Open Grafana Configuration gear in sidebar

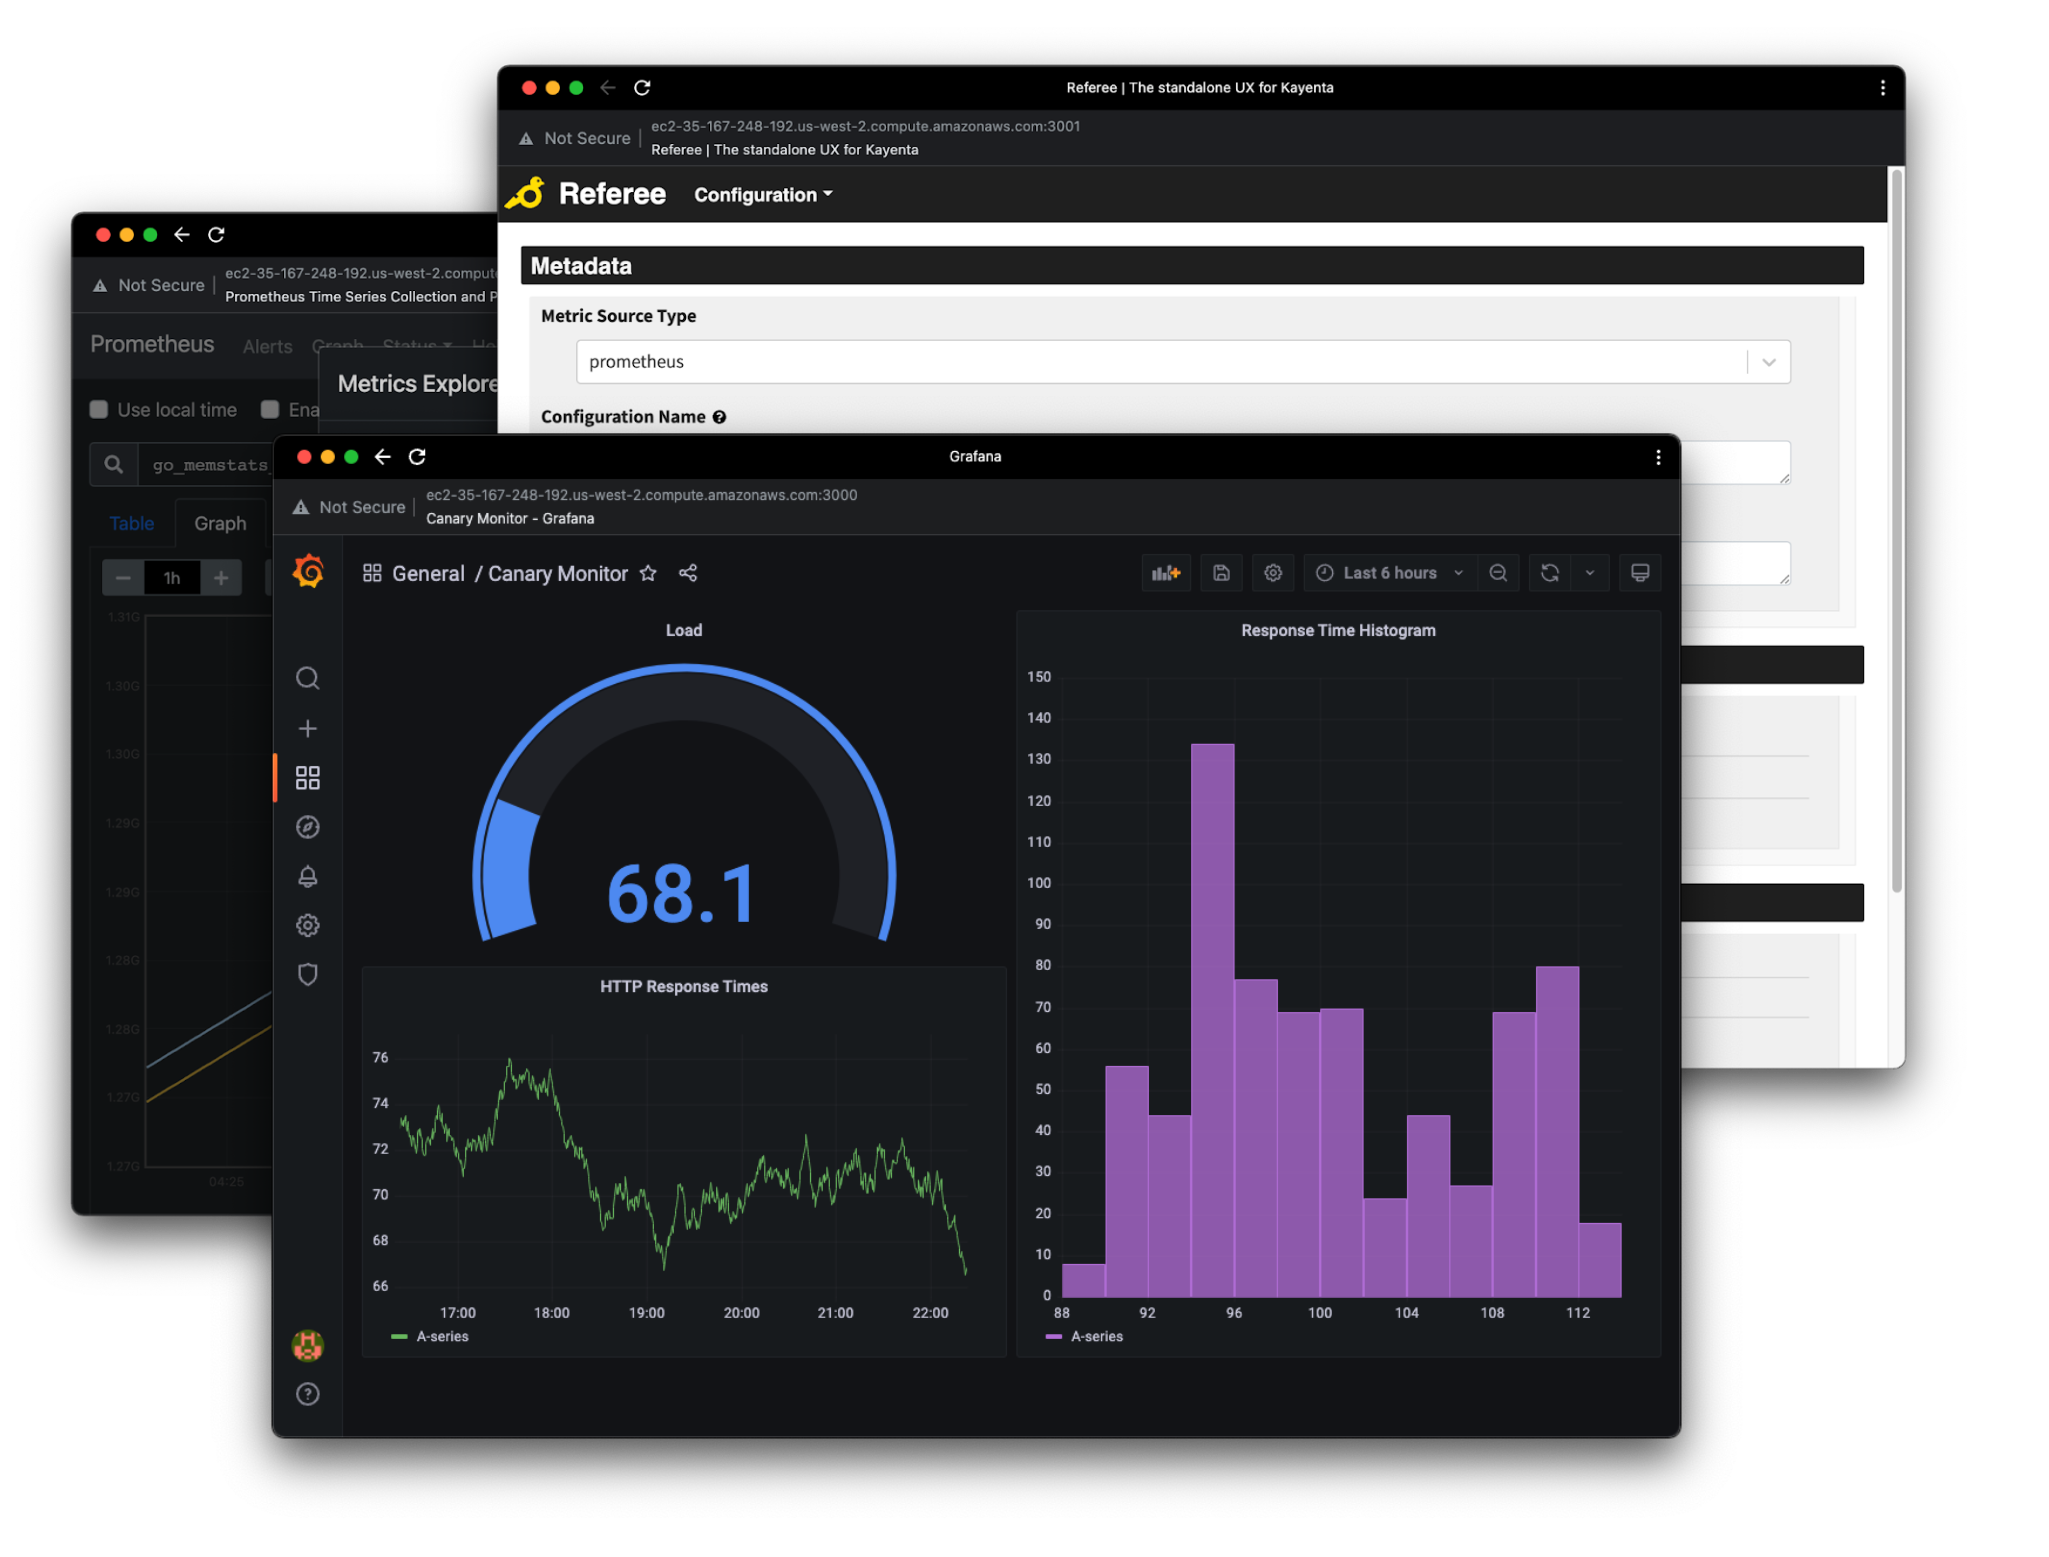coord(307,924)
